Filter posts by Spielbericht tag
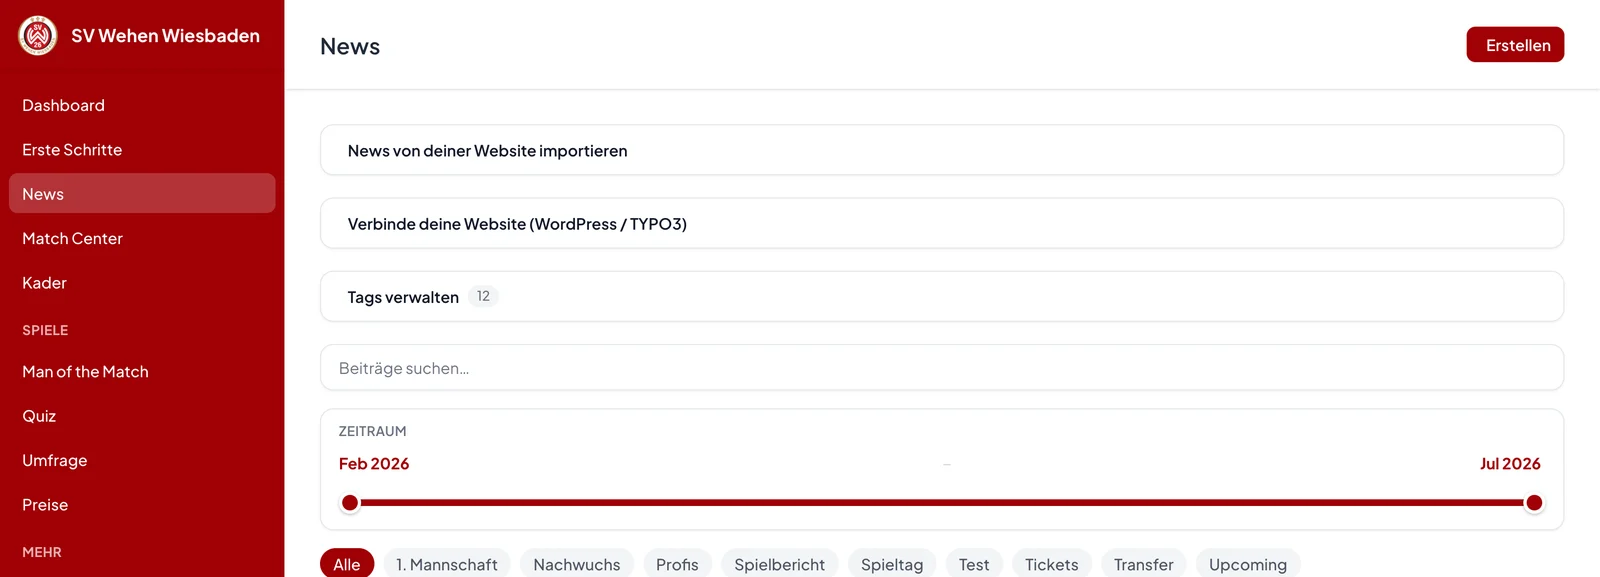 (x=780, y=564)
